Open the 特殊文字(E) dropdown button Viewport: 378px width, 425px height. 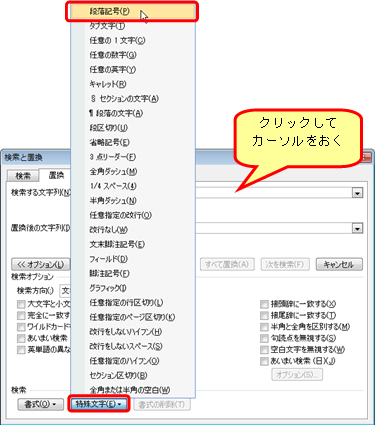(x=99, y=404)
